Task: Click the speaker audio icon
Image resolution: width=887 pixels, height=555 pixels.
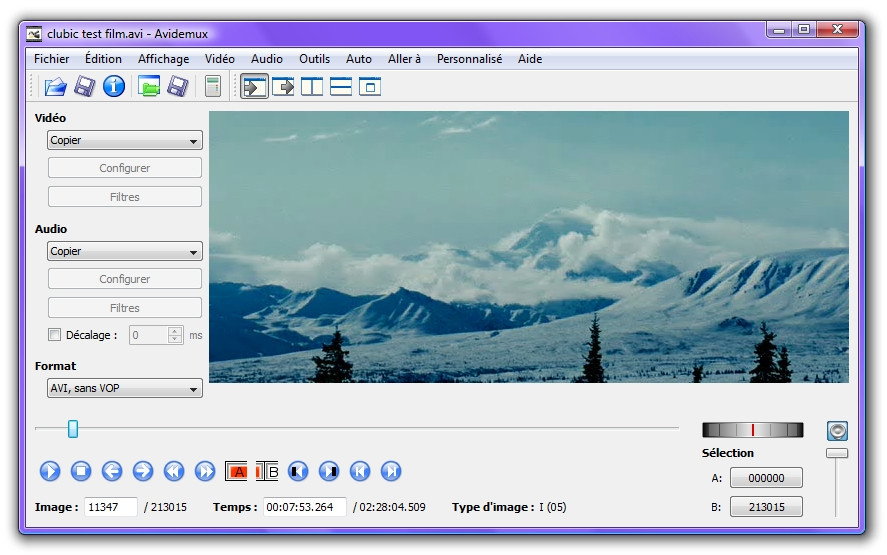Action: [x=837, y=431]
